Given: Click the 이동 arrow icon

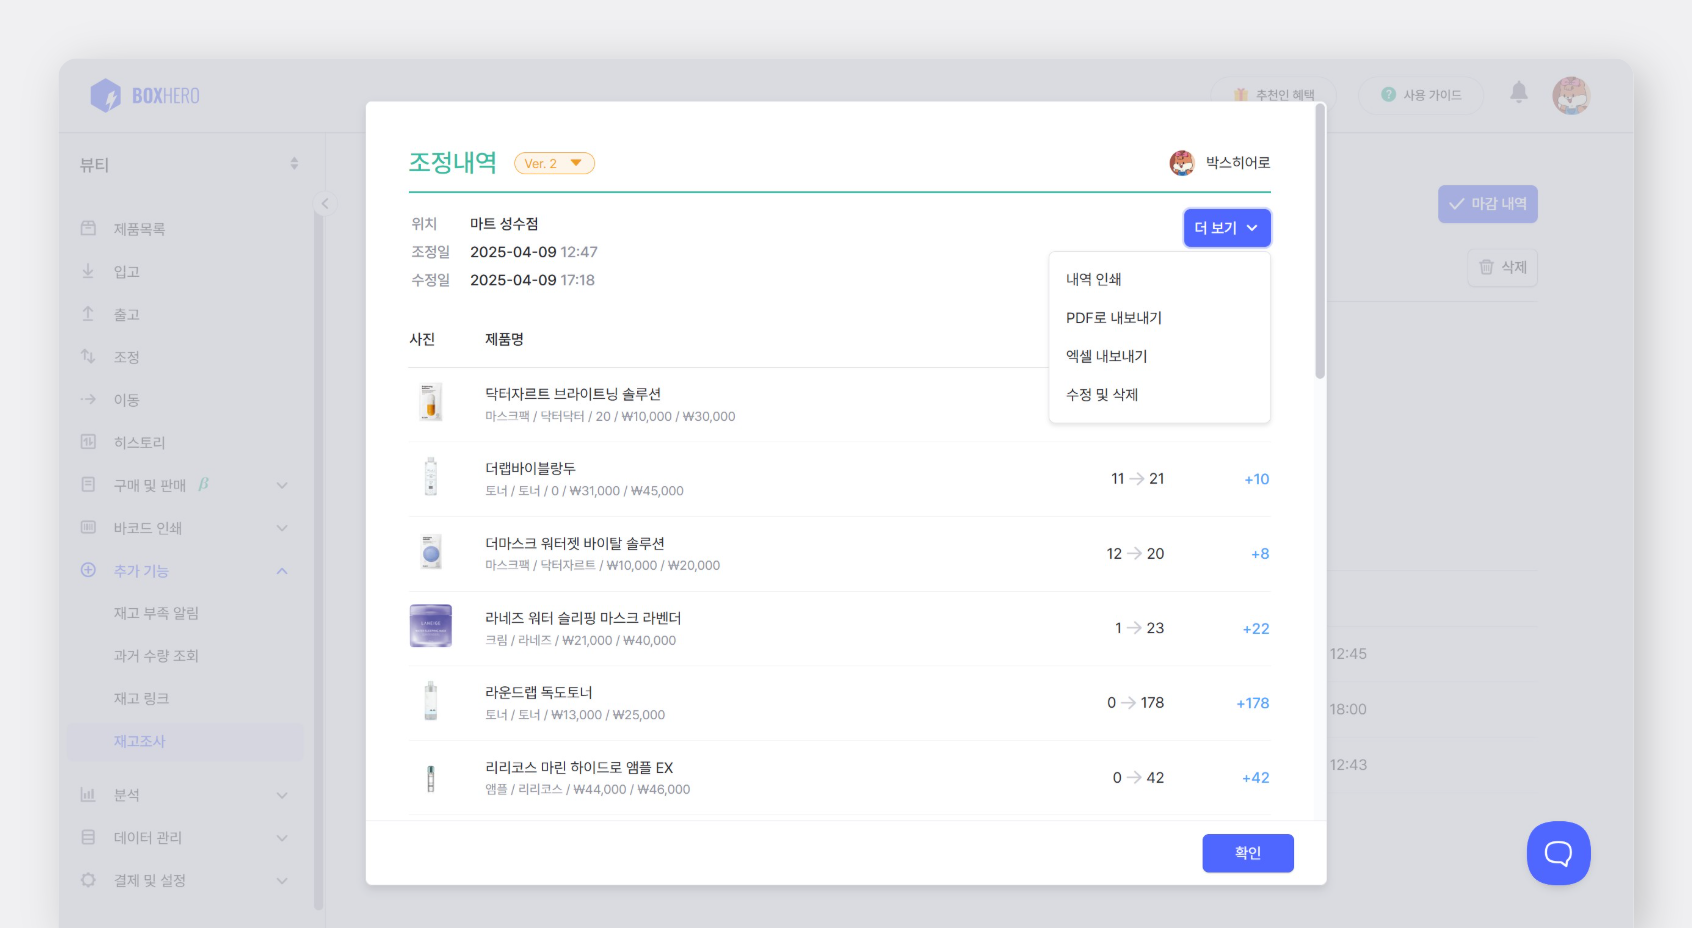Looking at the screenshot, I should click(88, 399).
